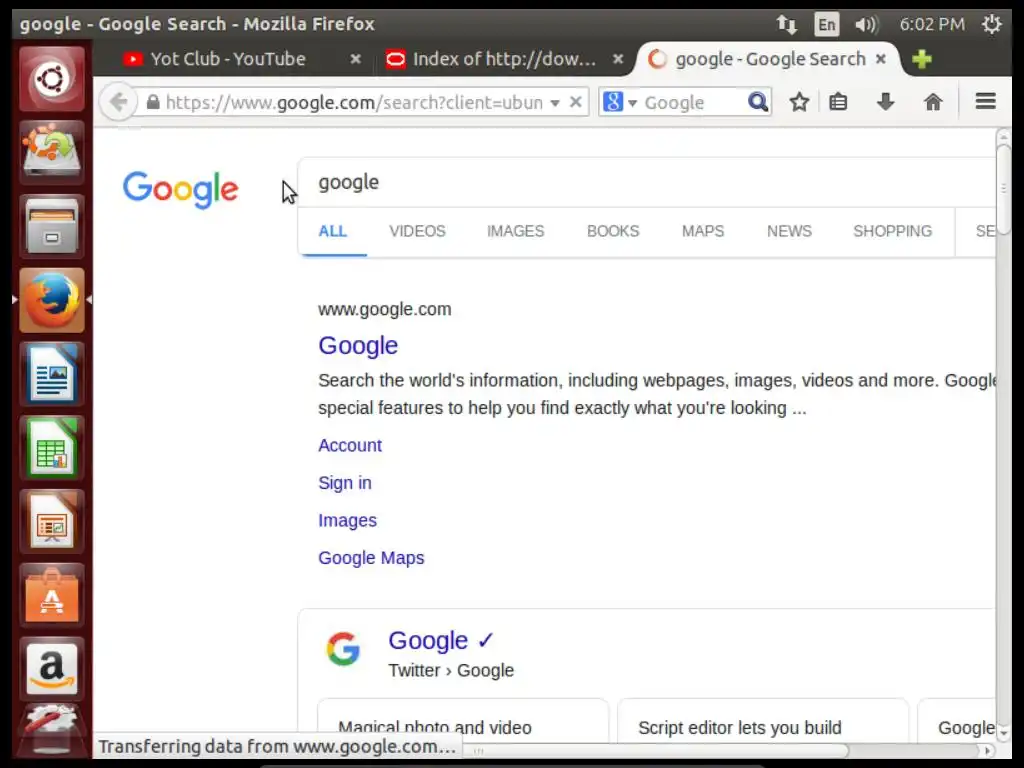Open LibreOffice Calc from dock
The image size is (1024, 768).
pyautogui.click(x=52, y=448)
